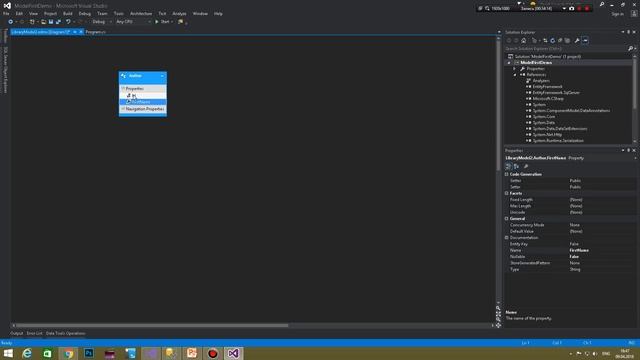Screen dimensions: 640x360
Task: Switch to Program.cs tab
Action: coord(96,32)
